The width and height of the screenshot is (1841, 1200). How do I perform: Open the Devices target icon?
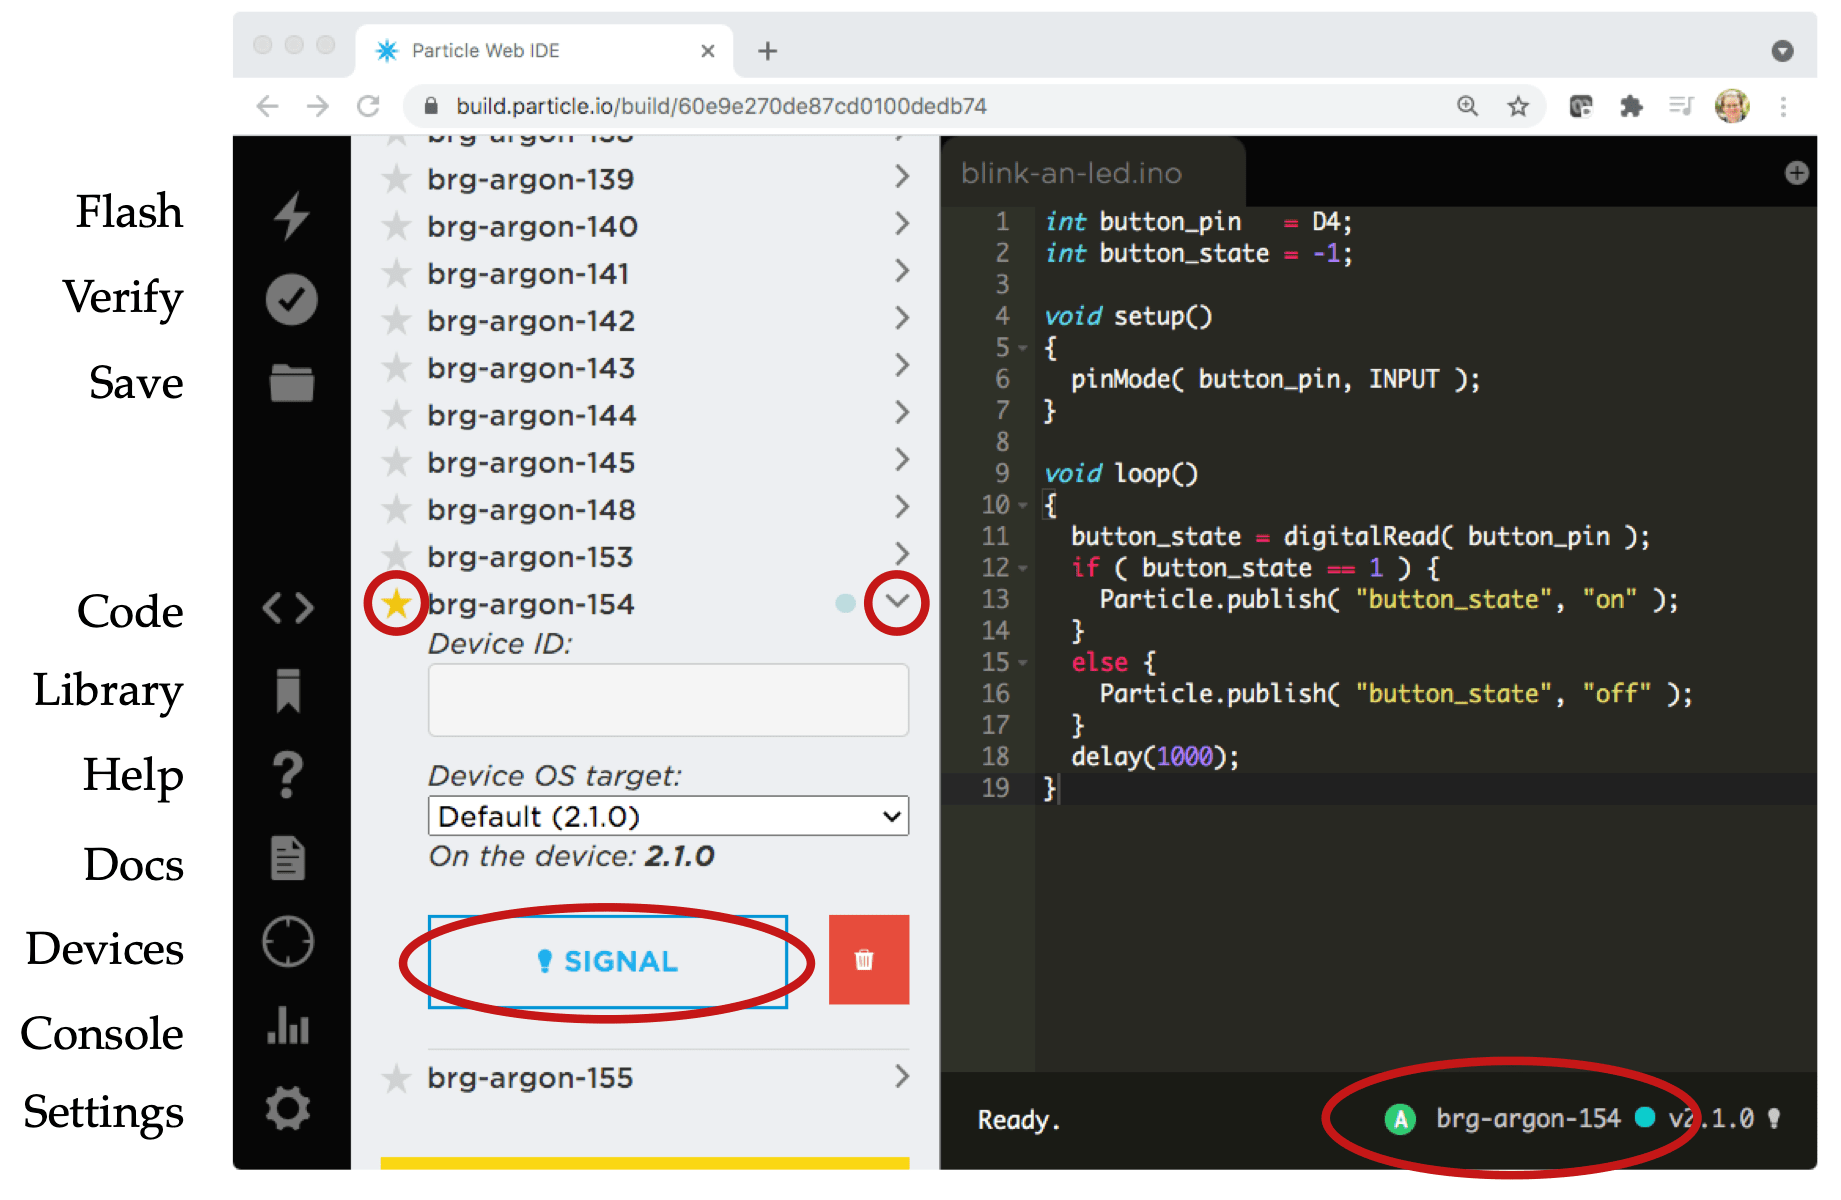tap(288, 941)
